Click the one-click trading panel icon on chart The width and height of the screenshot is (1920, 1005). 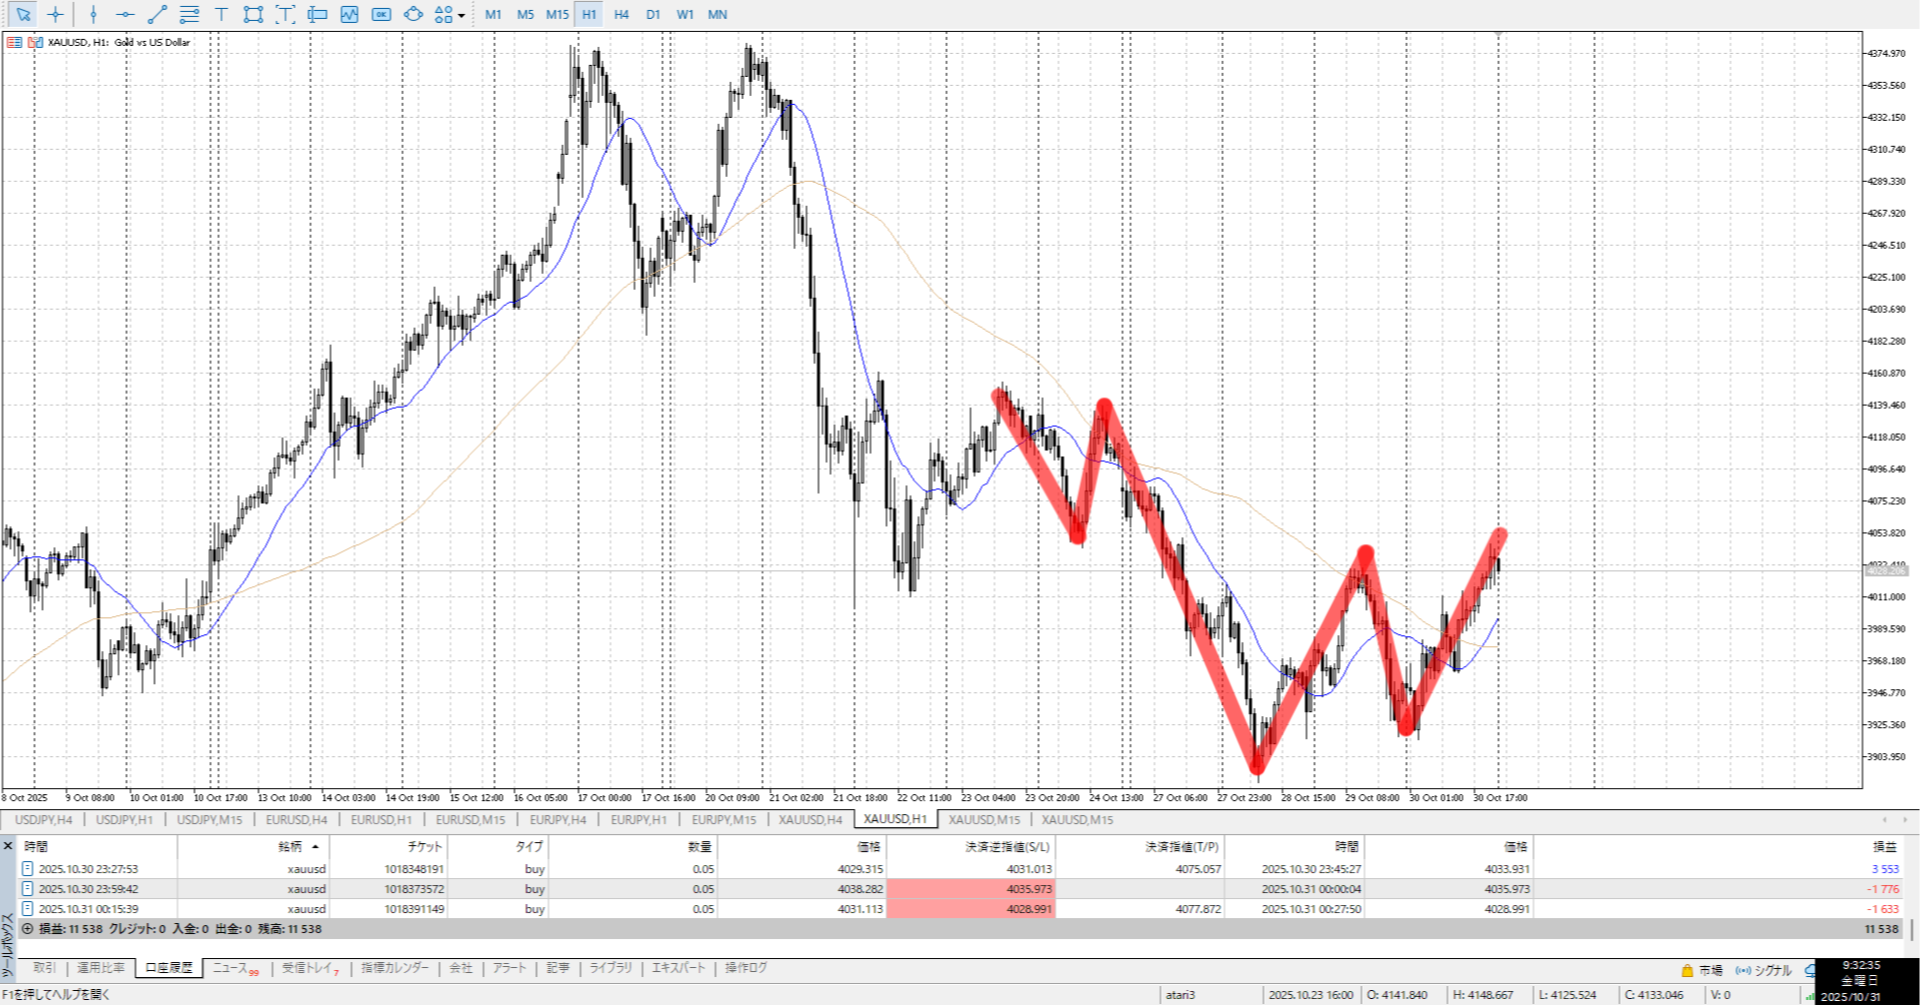click(x=15, y=42)
